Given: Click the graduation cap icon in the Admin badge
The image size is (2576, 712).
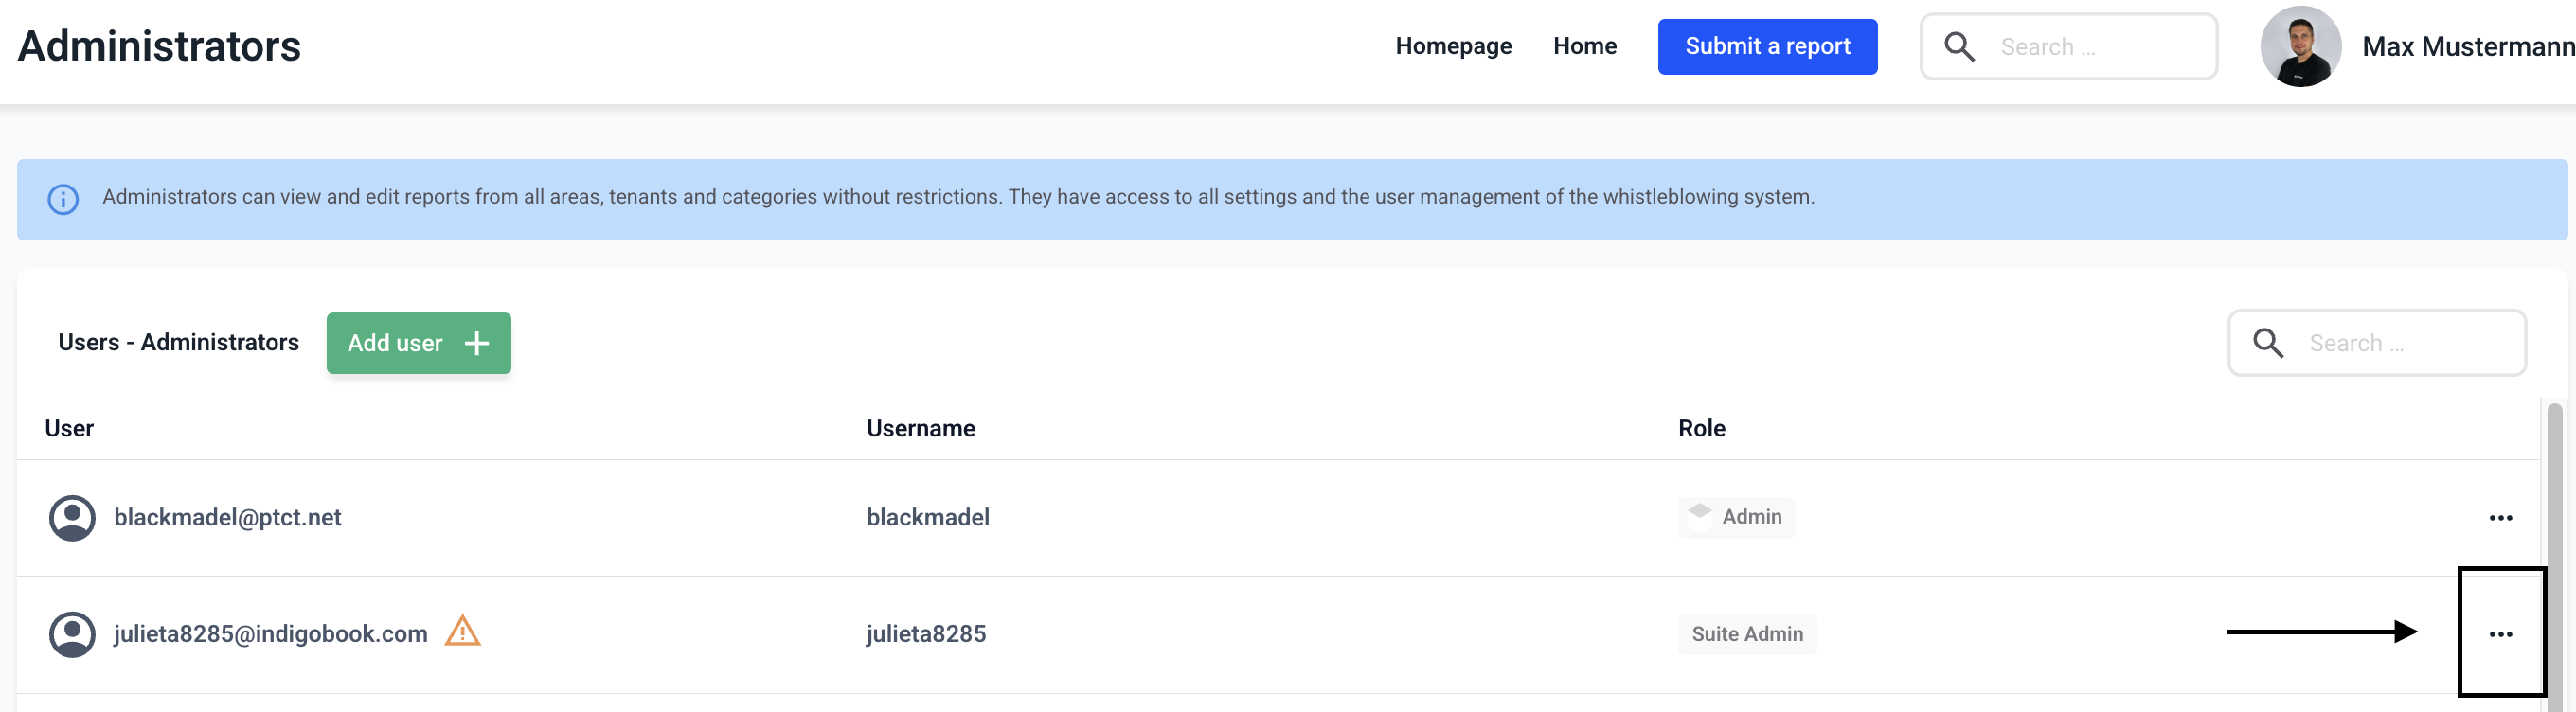Looking at the screenshot, I should coord(1700,514).
